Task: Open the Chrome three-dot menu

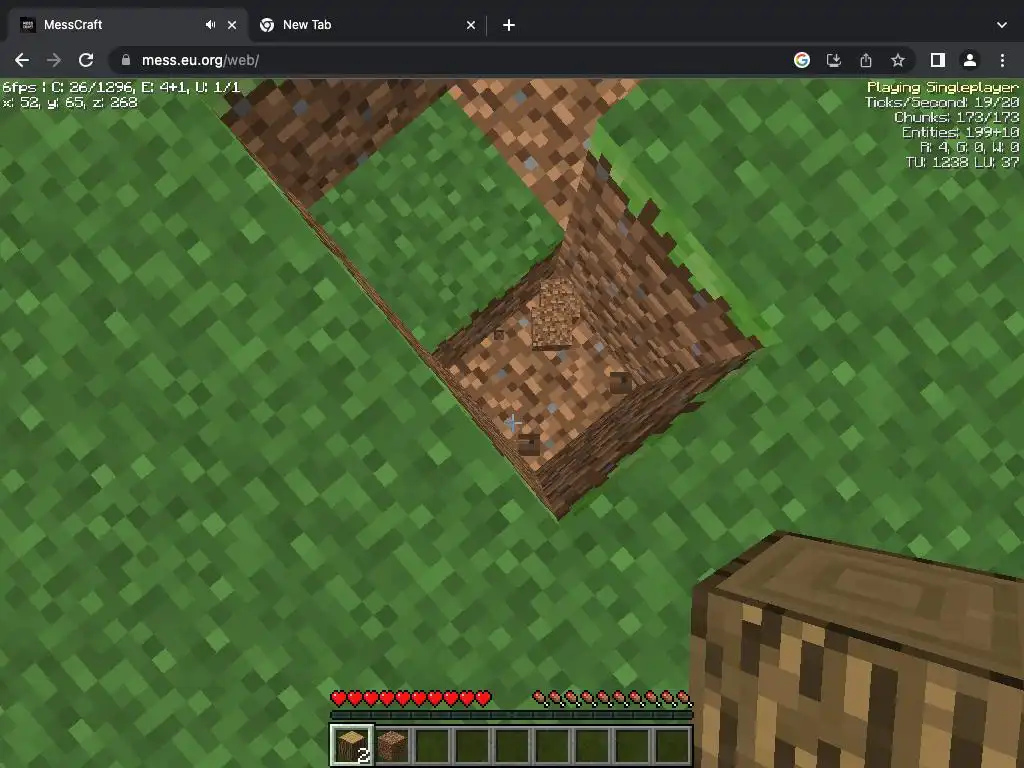Action: (x=1002, y=60)
